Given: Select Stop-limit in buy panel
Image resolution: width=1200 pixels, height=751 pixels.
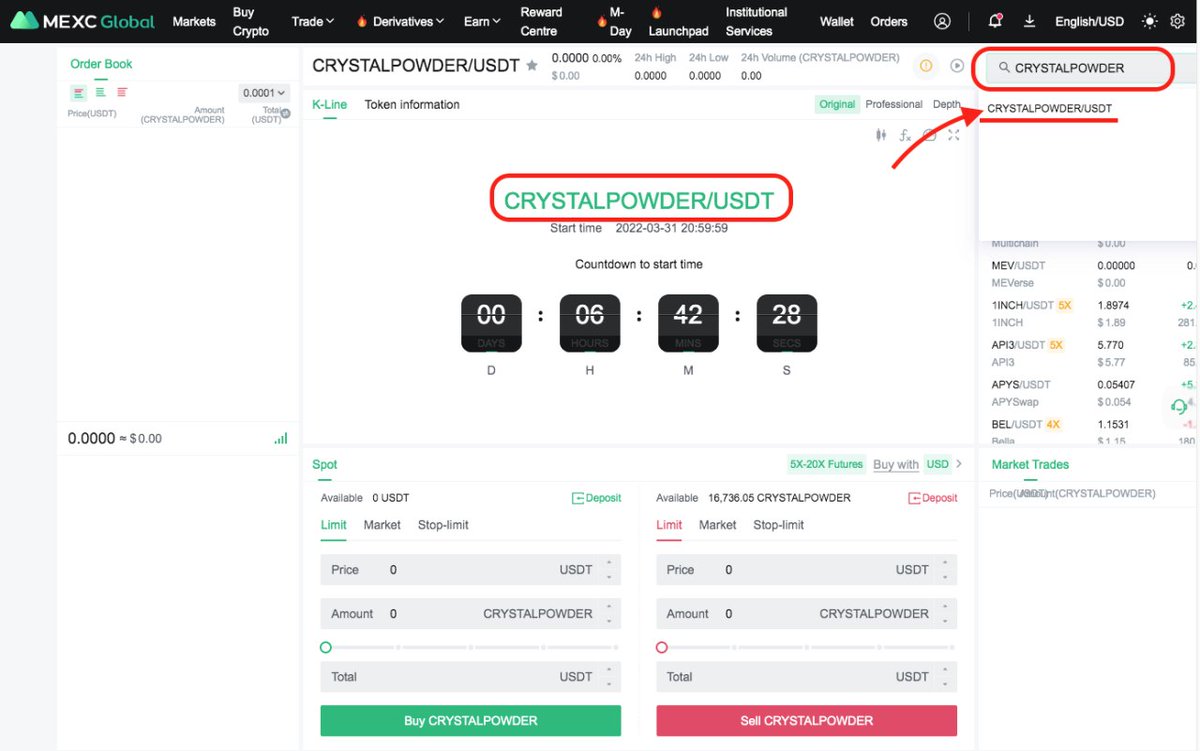Looking at the screenshot, I should pos(443,525).
